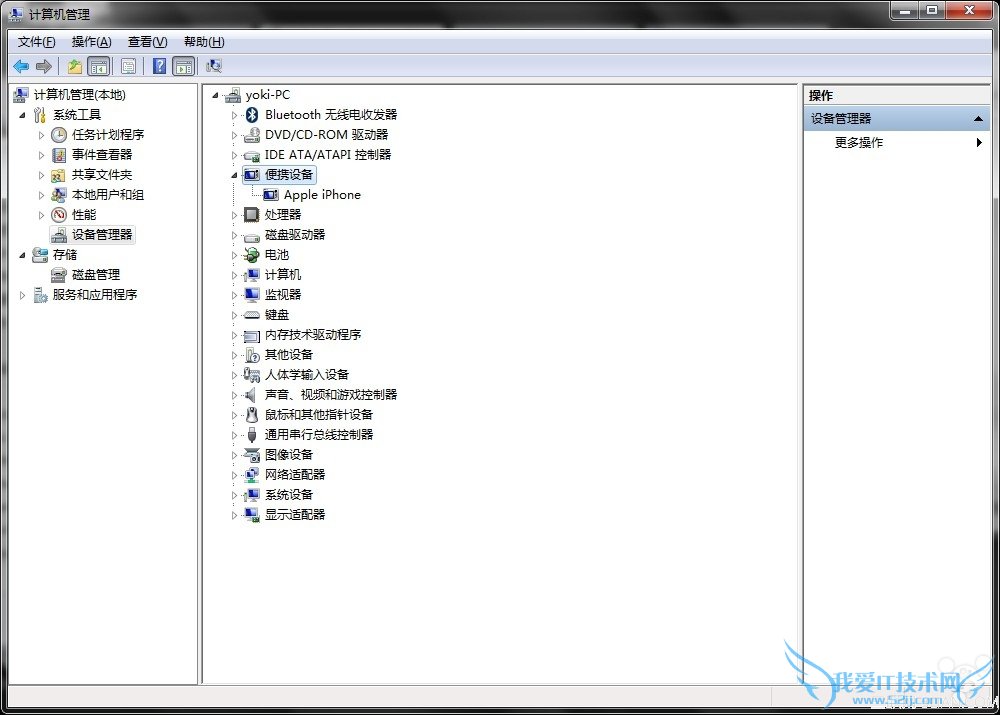Image resolution: width=1000 pixels, height=715 pixels.
Task: Maximize the 计算机管理 window
Action: 932,11
